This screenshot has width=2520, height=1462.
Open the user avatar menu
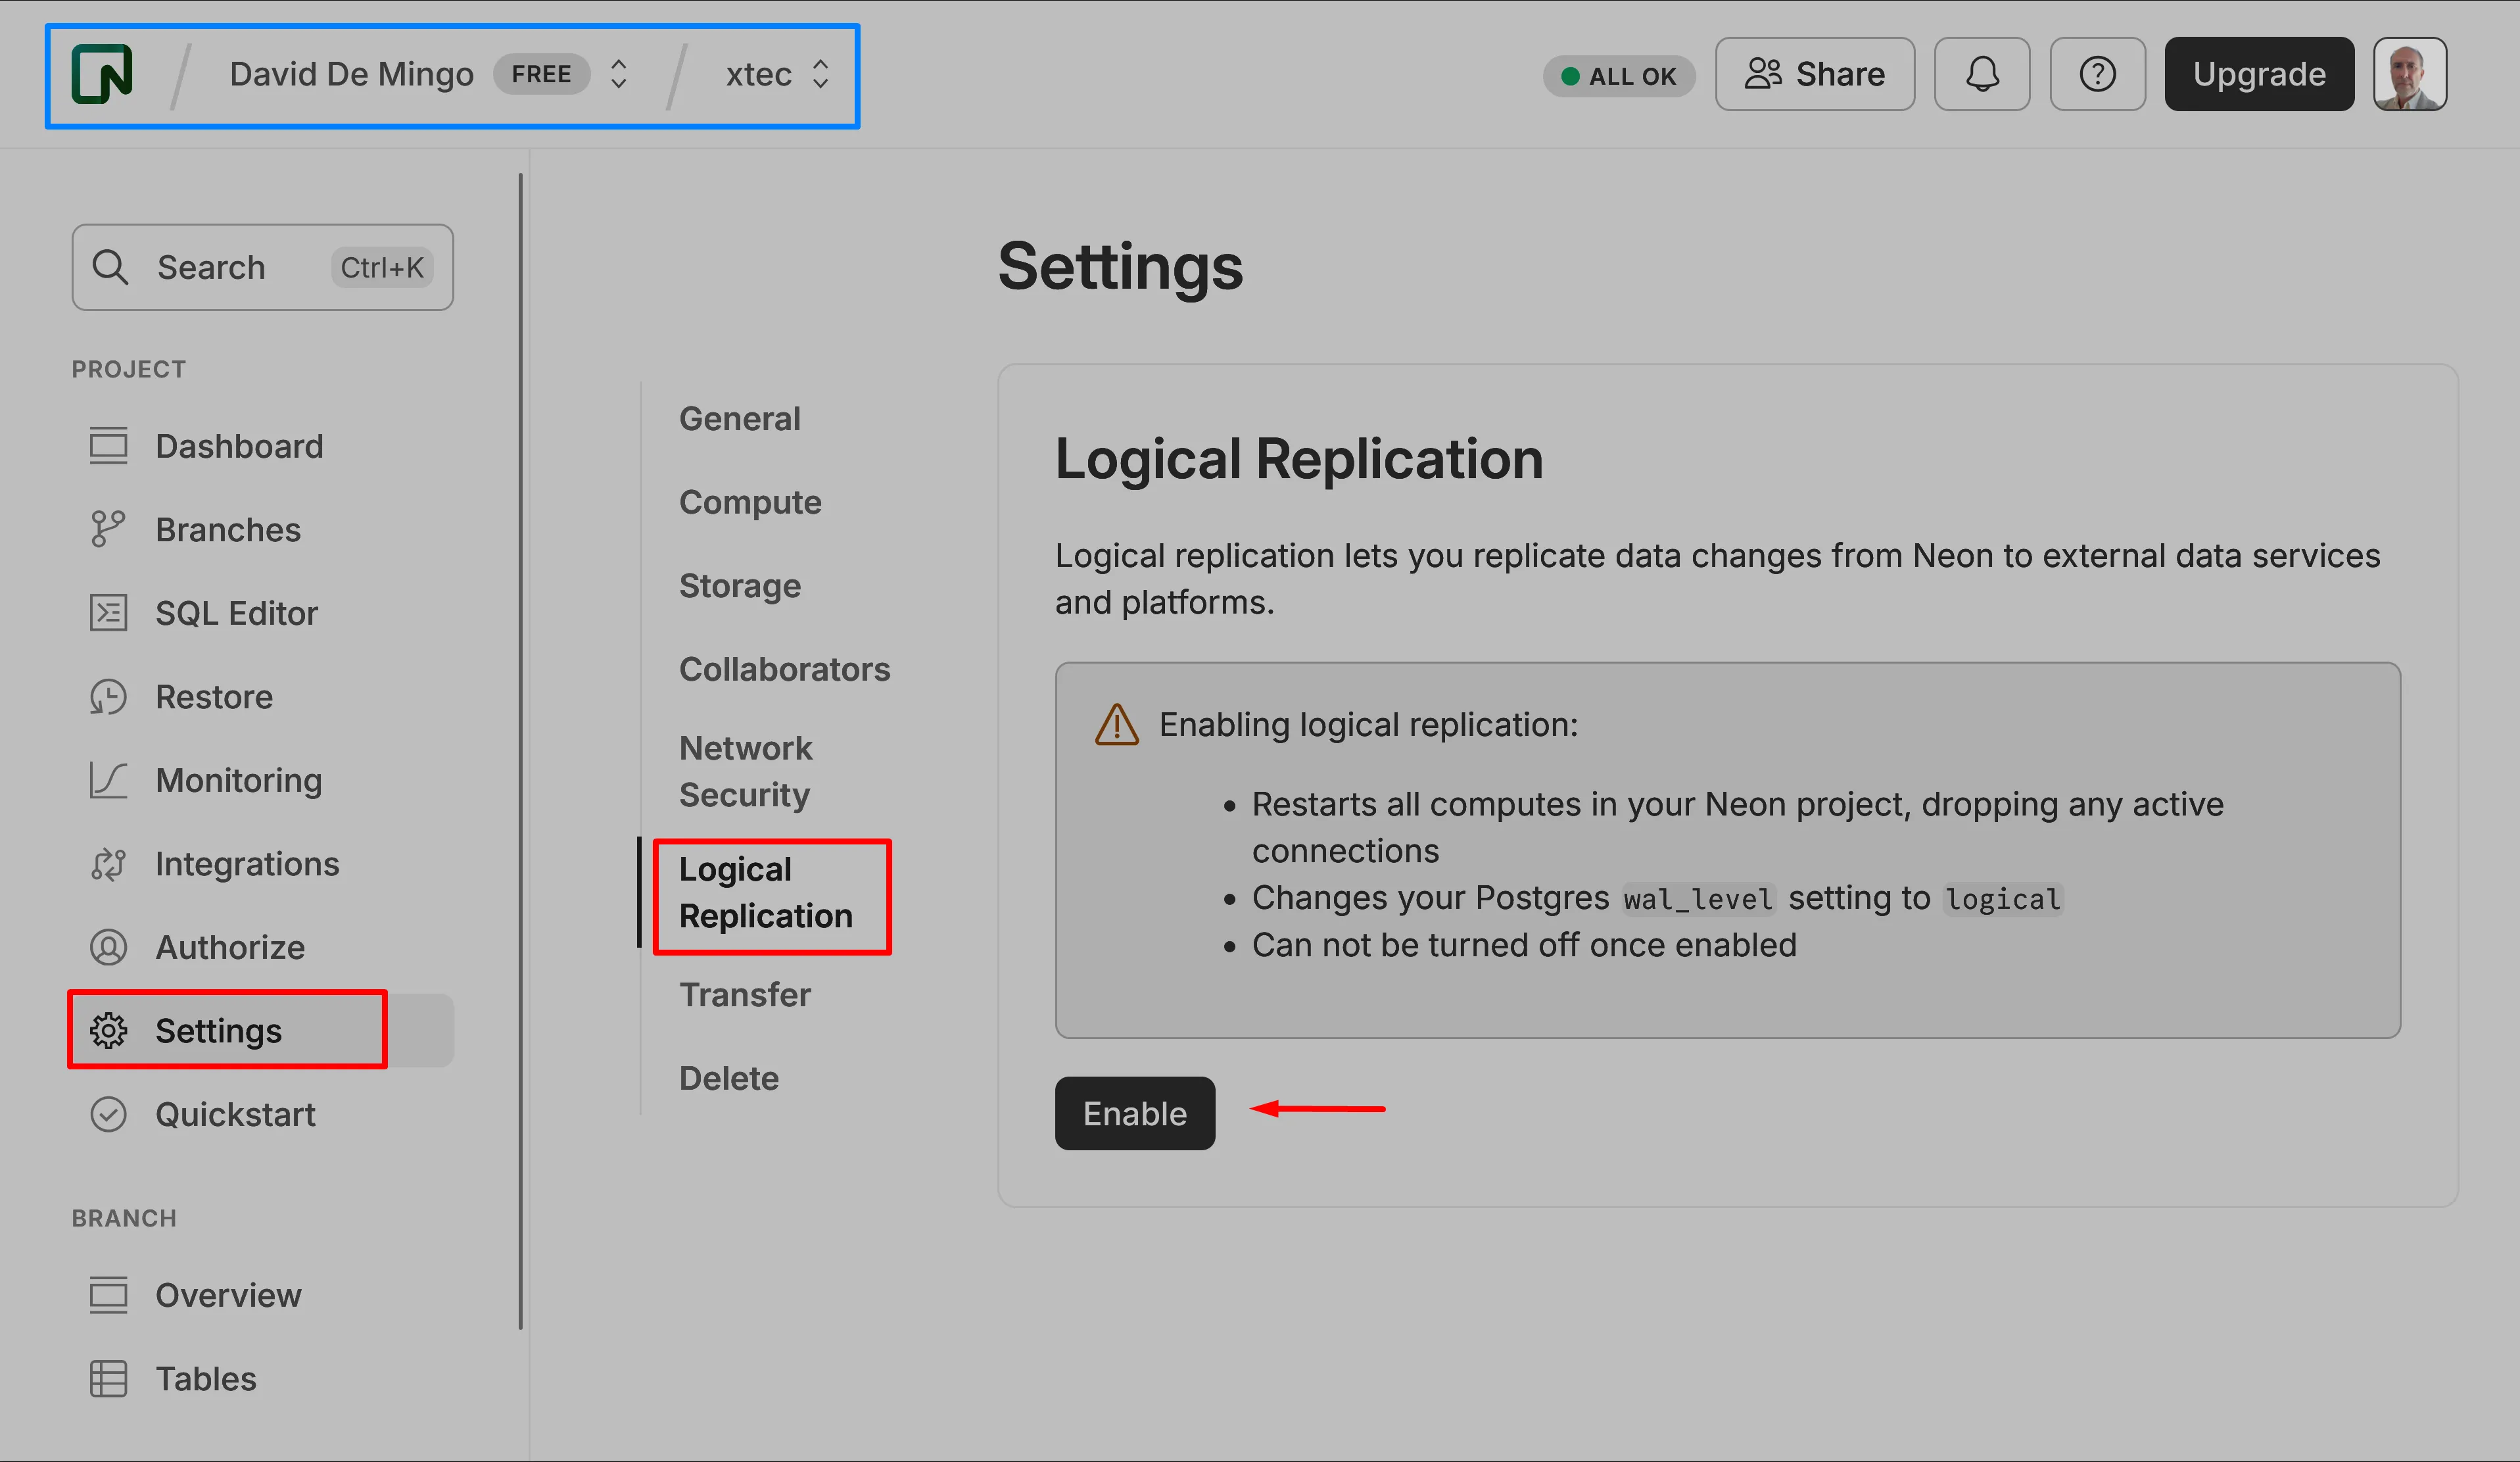point(2409,74)
